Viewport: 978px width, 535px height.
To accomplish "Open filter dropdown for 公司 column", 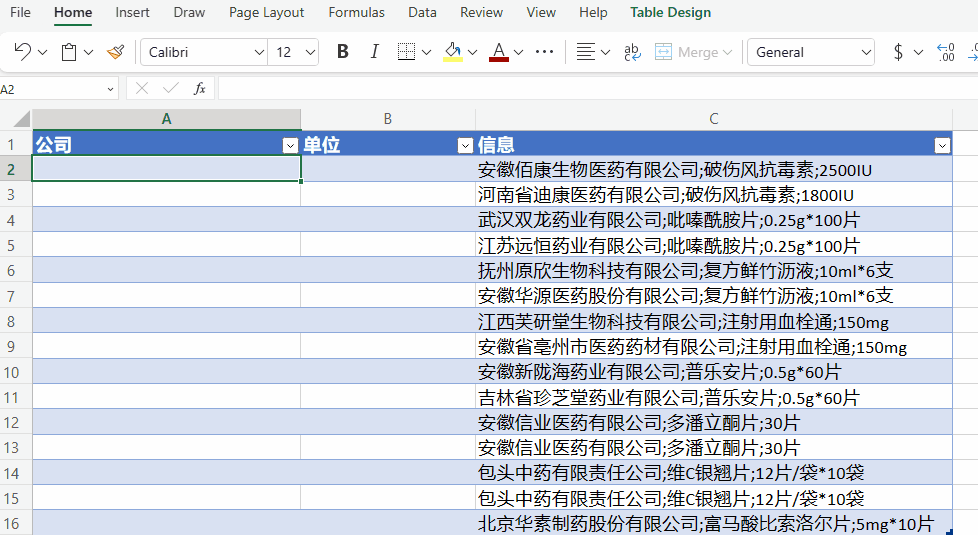I will (x=290, y=145).
